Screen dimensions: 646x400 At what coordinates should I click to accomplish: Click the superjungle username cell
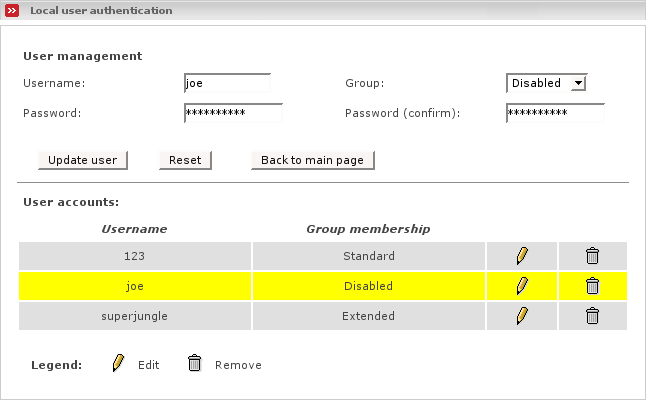[135, 316]
